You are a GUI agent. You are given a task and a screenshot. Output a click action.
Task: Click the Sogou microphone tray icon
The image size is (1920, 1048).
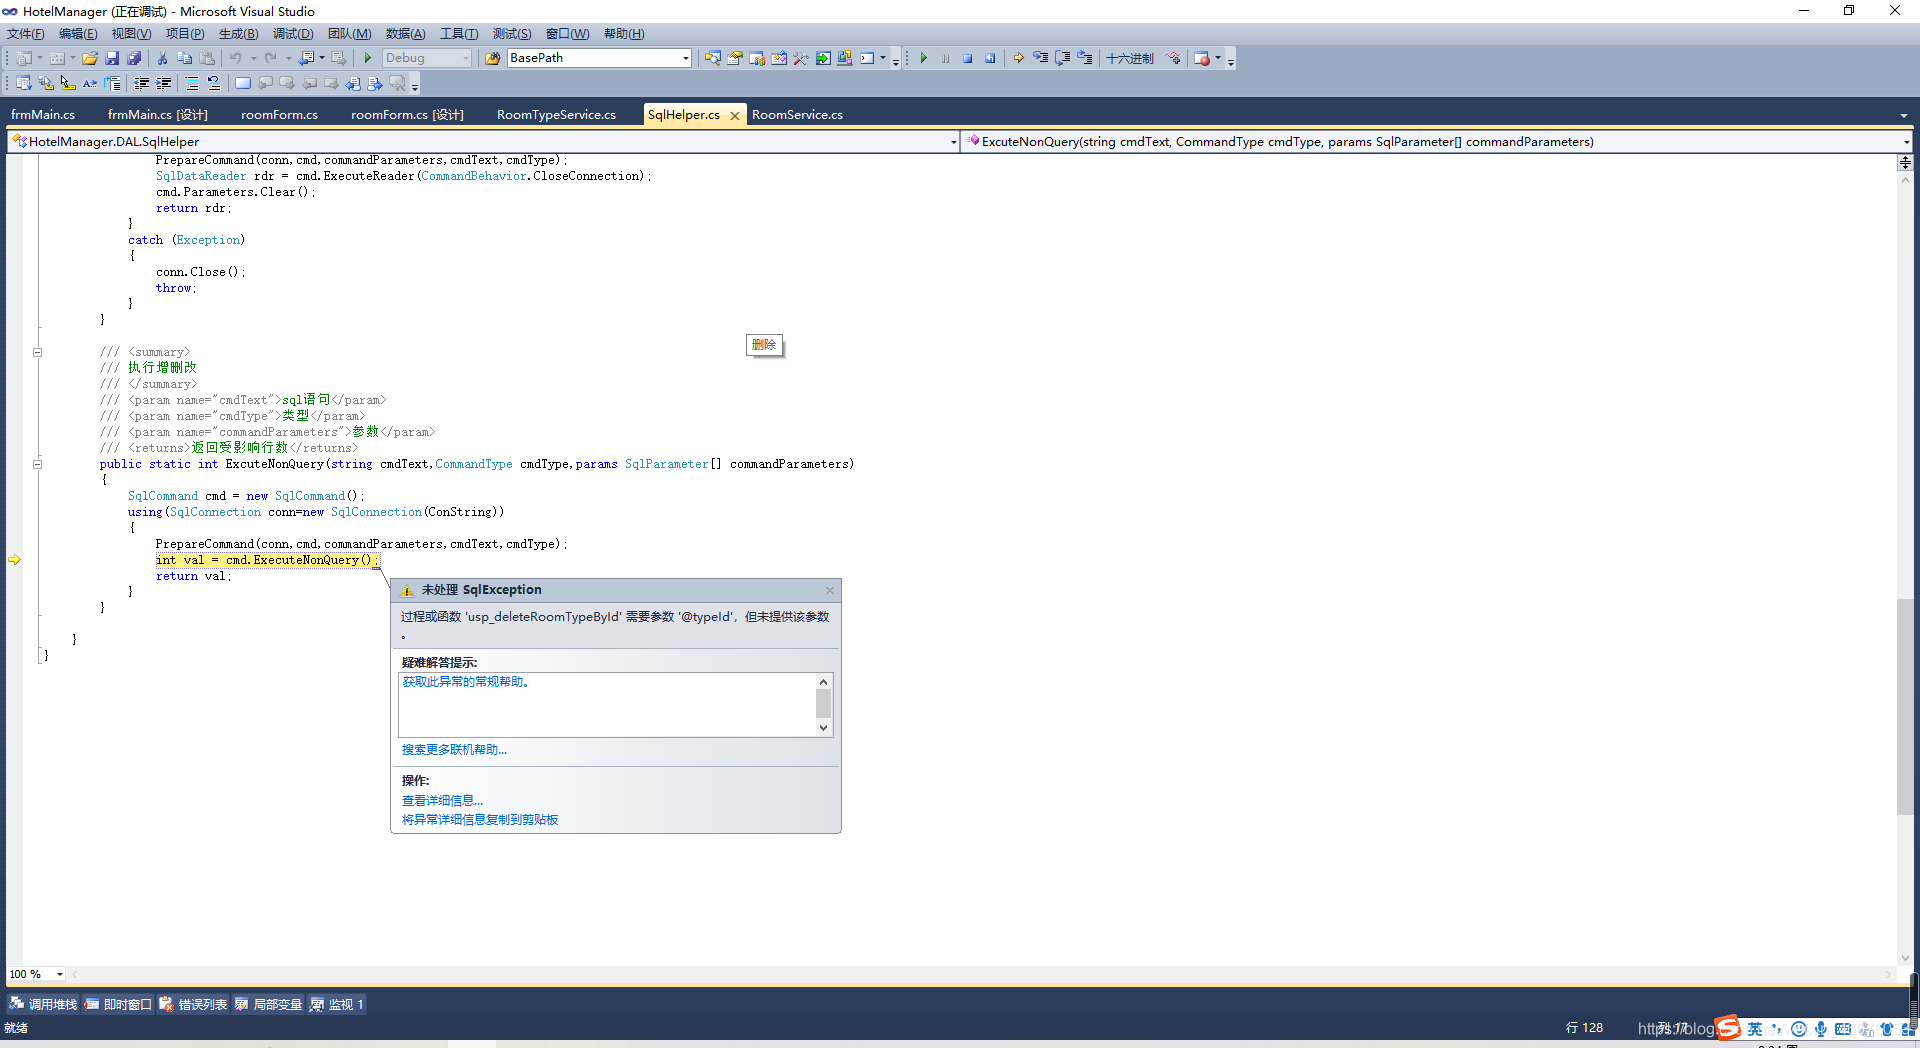click(x=1820, y=1029)
